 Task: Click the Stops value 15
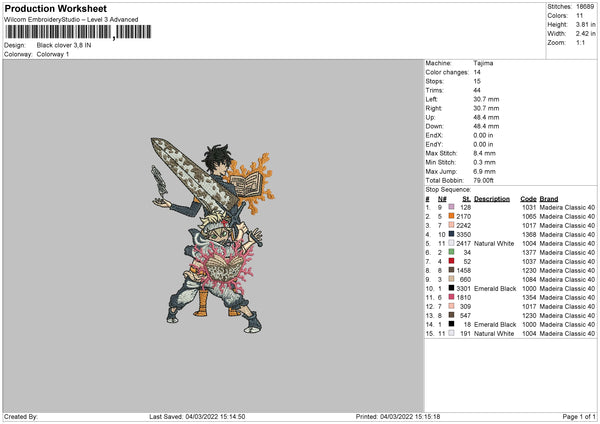477,81
